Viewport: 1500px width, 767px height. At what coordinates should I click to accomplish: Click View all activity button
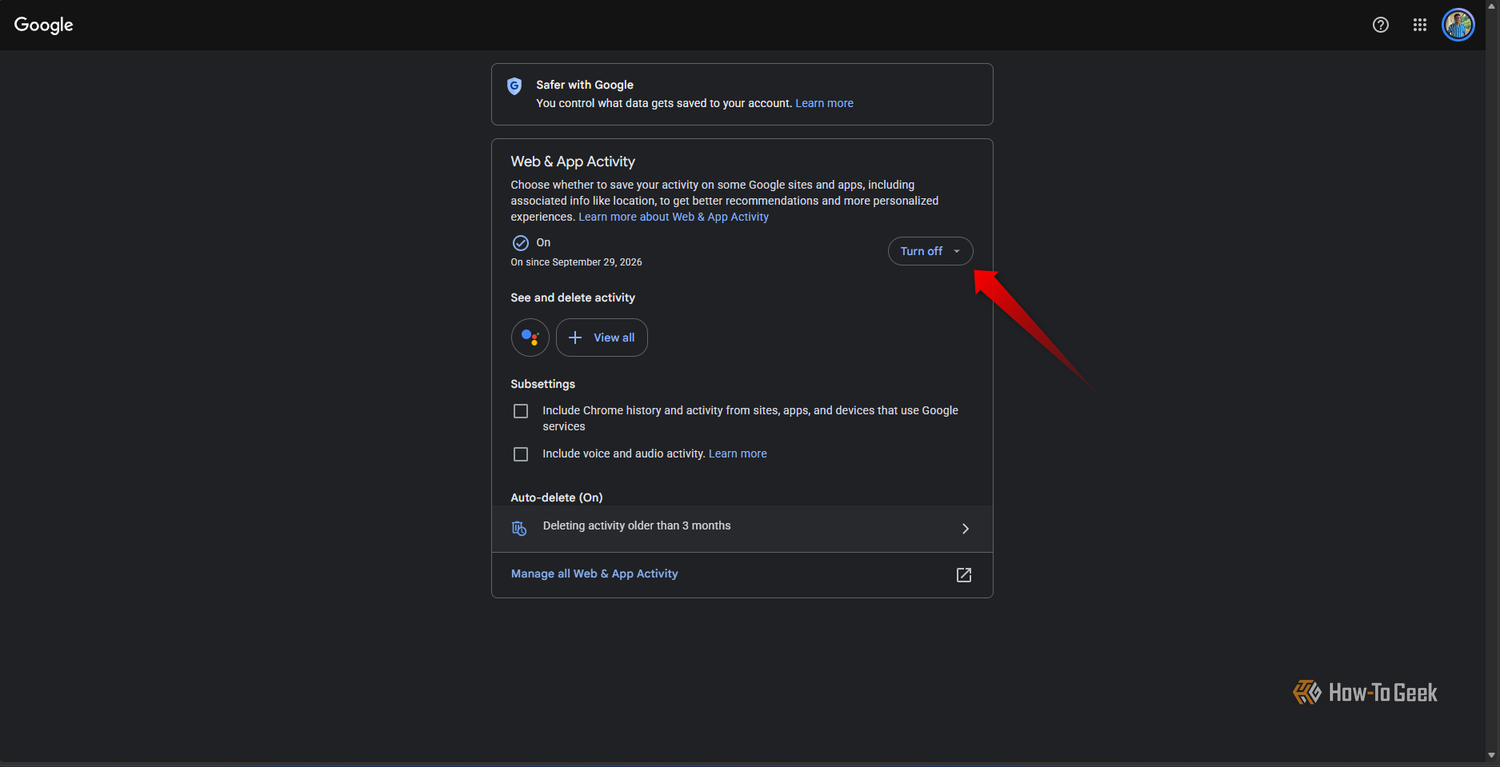click(x=602, y=338)
